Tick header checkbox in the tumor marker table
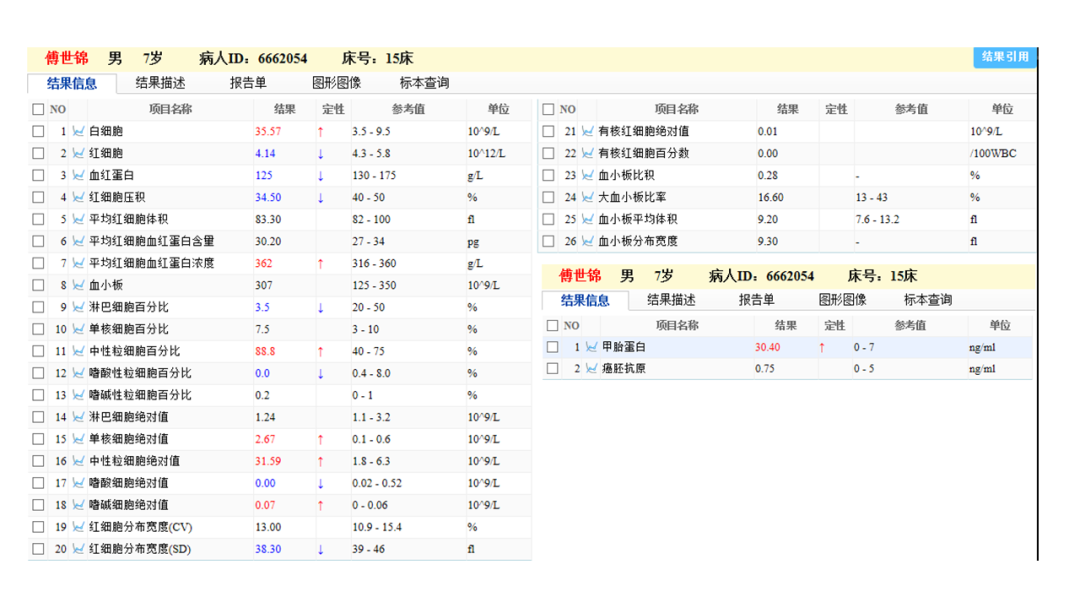The width and height of the screenshot is (1080, 608). click(552, 326)
